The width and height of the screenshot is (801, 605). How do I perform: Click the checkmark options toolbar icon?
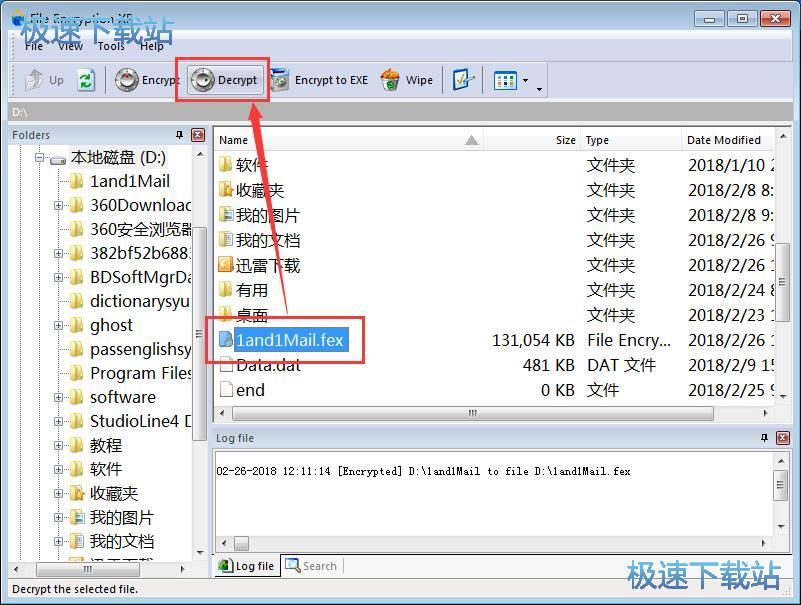coord(462,80)
